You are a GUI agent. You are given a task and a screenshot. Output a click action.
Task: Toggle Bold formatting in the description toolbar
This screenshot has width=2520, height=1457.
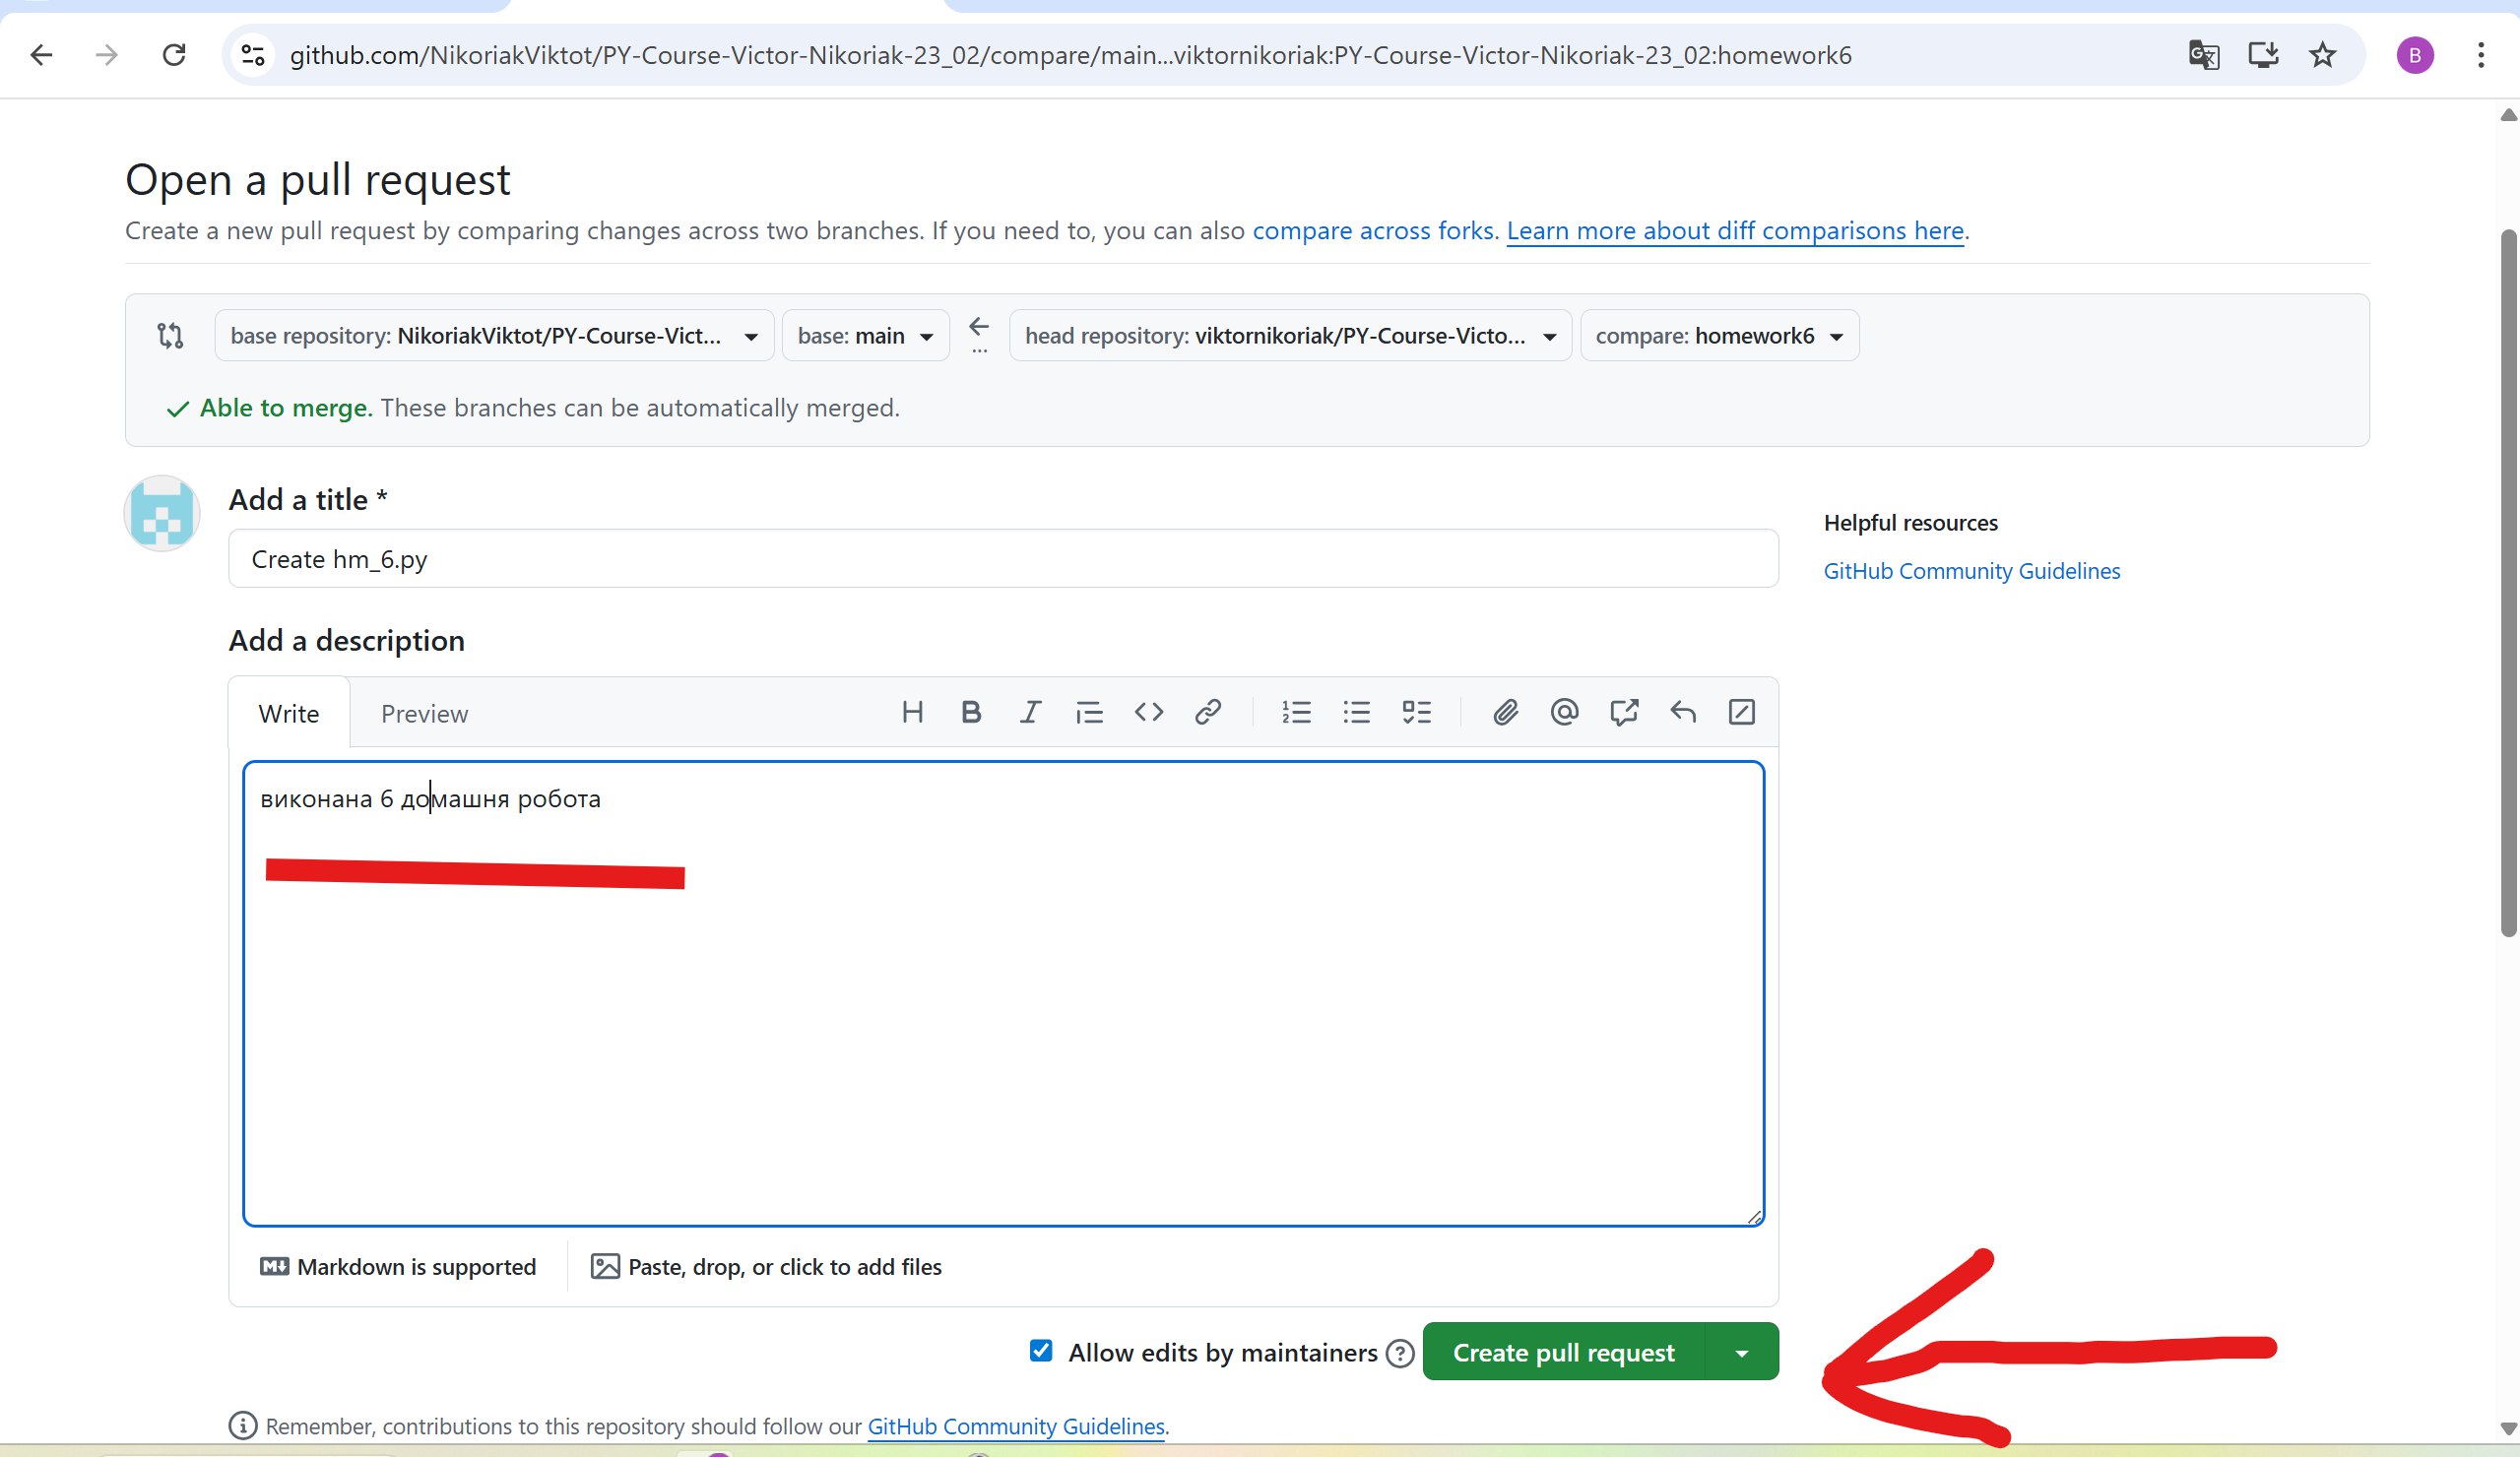click(971, 712)
